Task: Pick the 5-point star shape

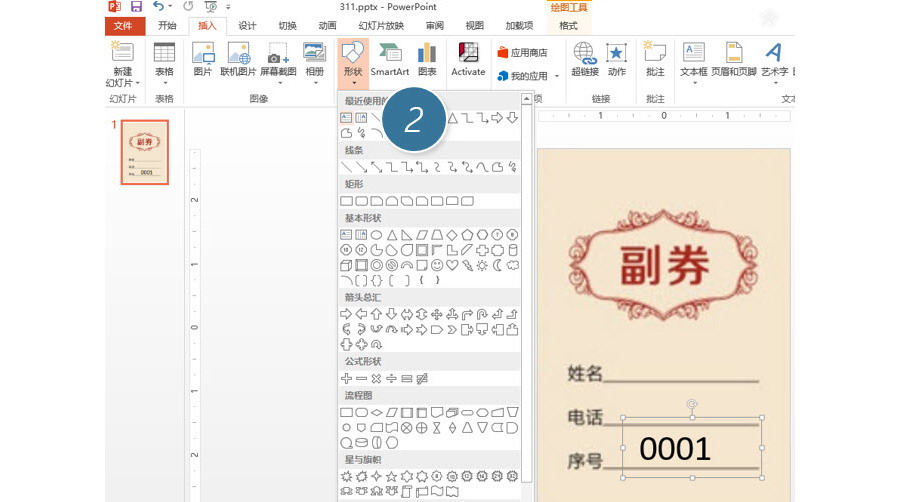Action: click(x=391, y=476)
